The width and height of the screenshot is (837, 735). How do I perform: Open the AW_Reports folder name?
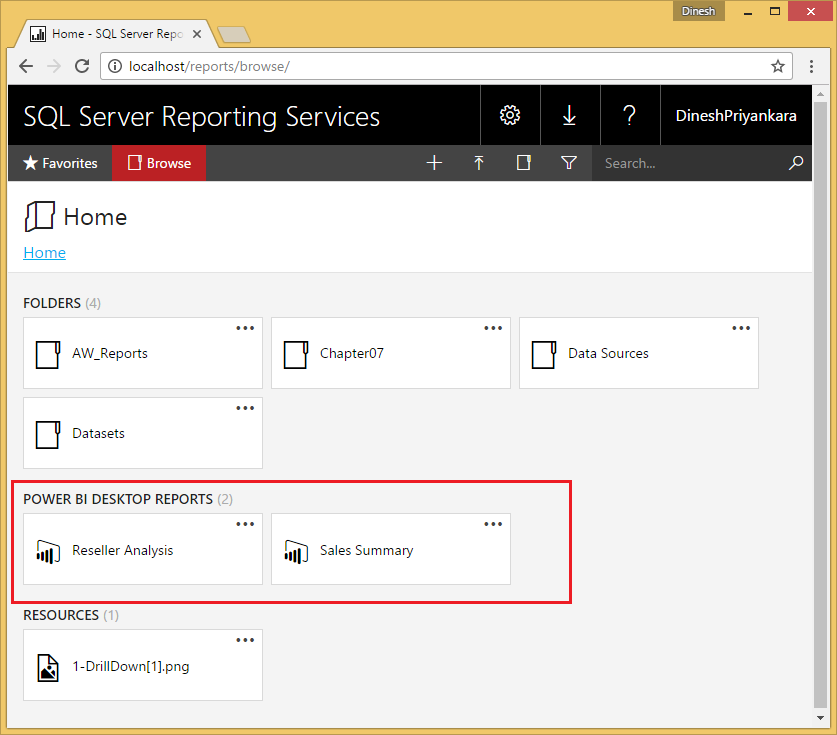pos(110,353)
